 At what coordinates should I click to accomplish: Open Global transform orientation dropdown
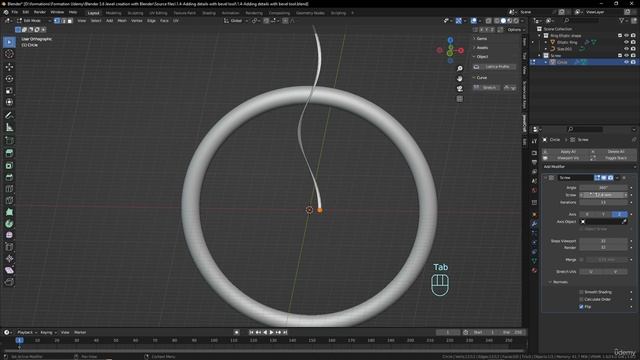(x=236, y=20)
